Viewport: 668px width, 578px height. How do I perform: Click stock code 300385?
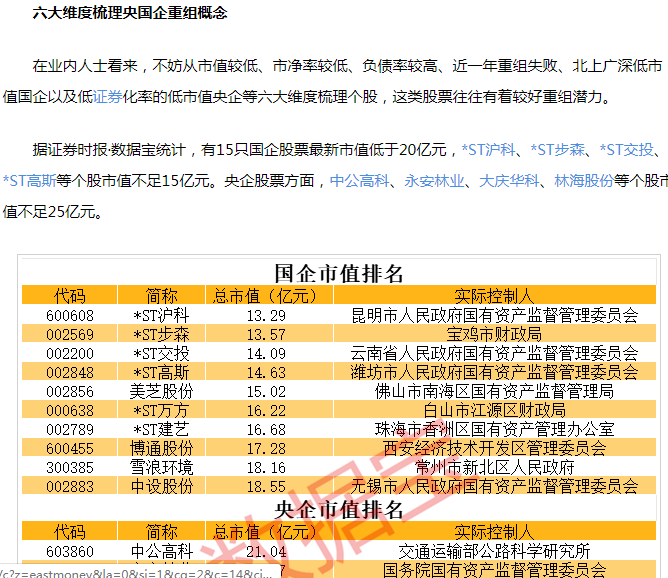(x=70, y=468)
